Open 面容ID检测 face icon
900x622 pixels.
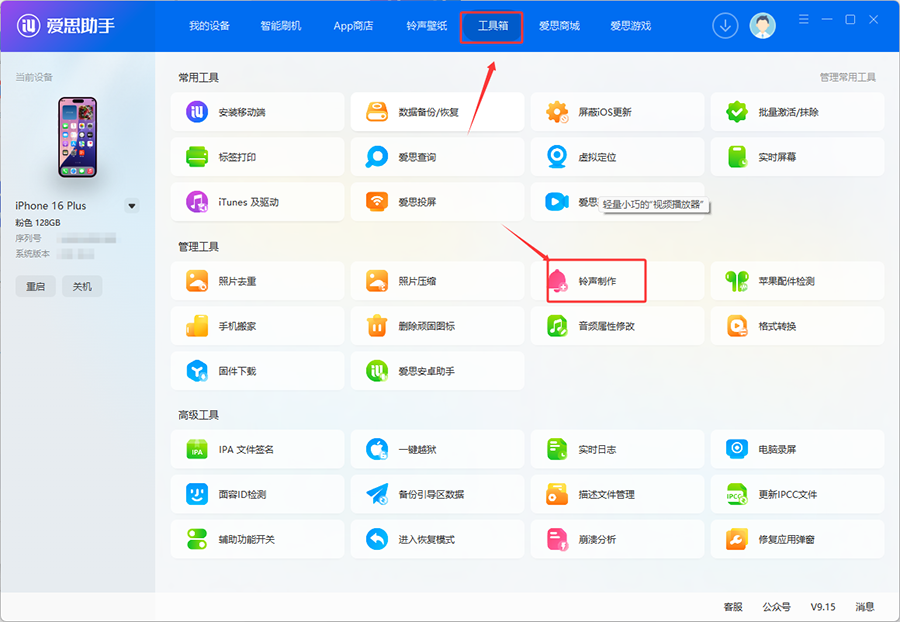tap(197, 494)
